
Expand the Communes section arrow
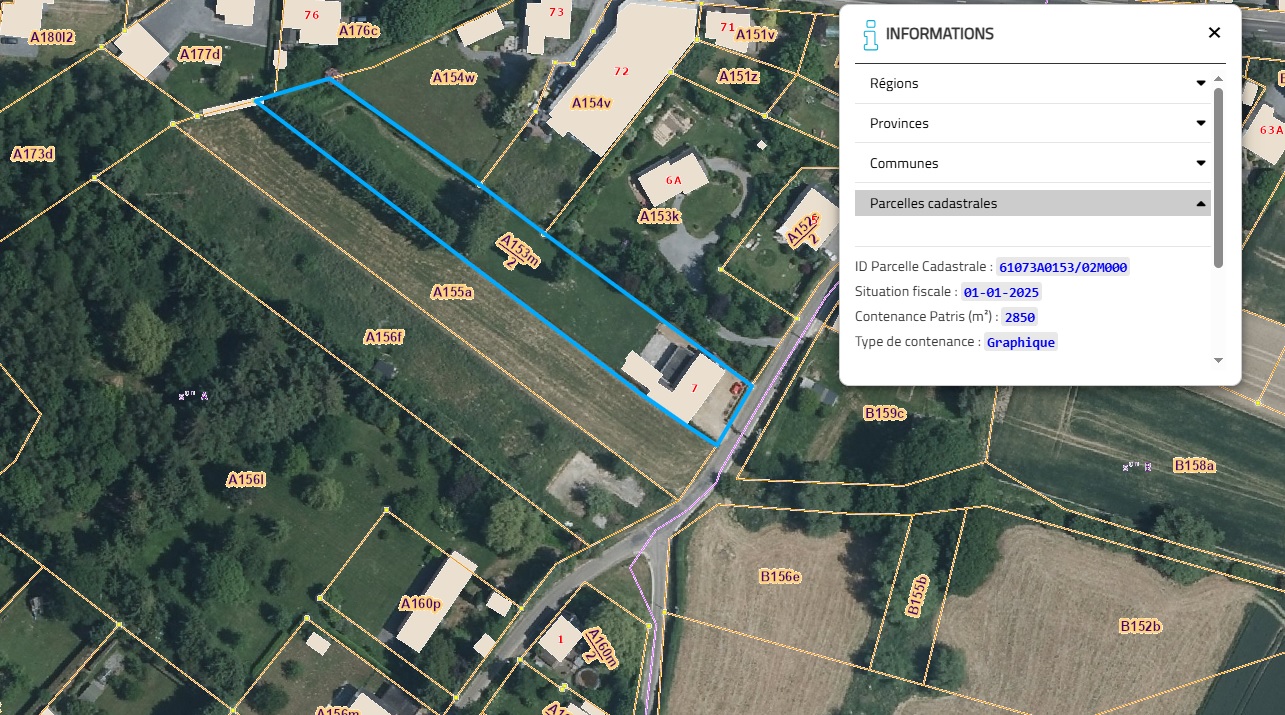(x=1201, y=164)
